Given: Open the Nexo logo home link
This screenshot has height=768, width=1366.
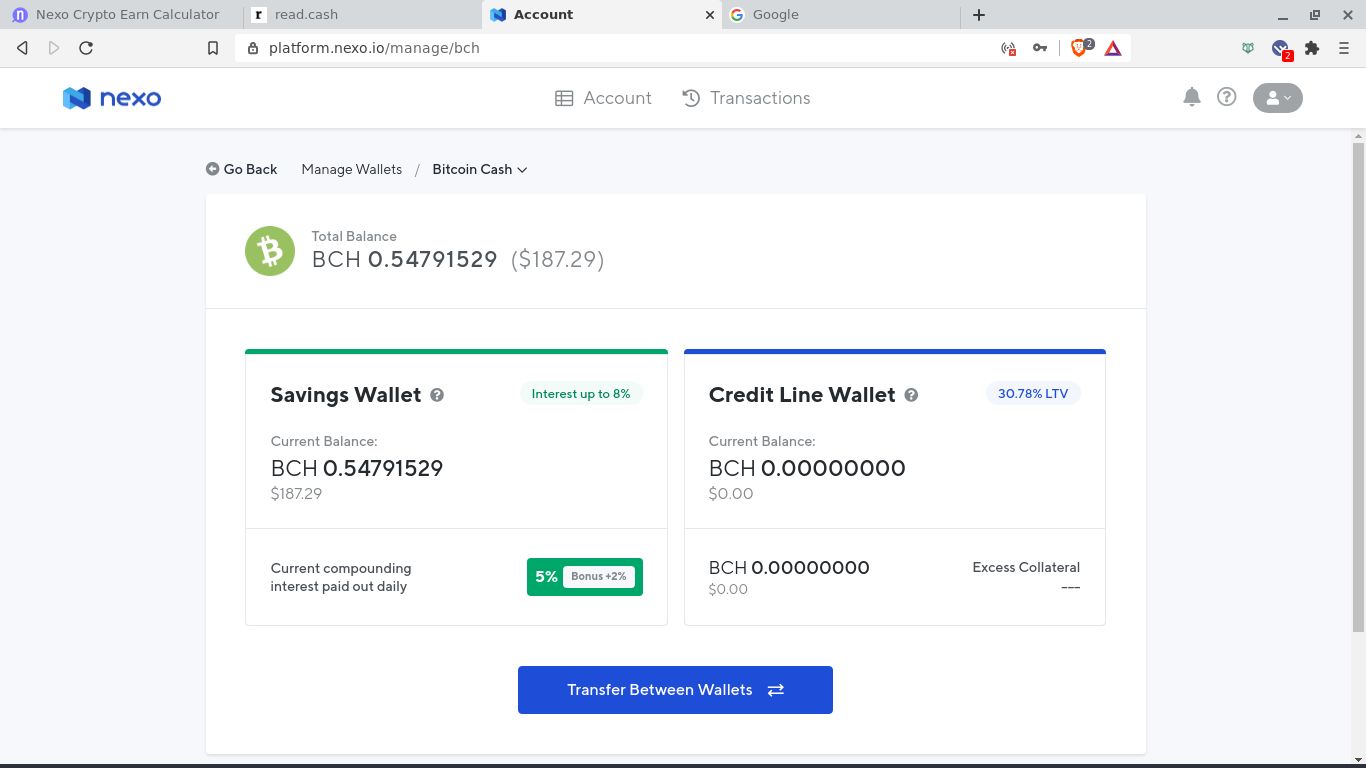Looking at the screenshot, I should pyautogui.click(x=112, y=98).
